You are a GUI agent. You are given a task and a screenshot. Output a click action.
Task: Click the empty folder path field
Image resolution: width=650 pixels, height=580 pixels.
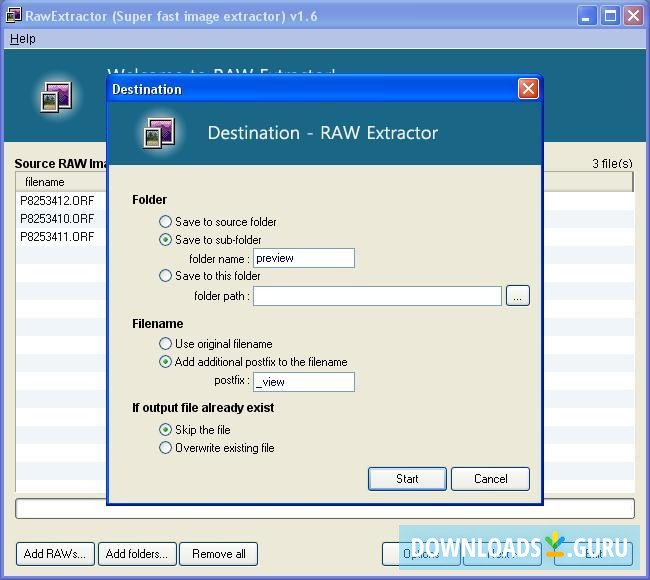(377, 296)
